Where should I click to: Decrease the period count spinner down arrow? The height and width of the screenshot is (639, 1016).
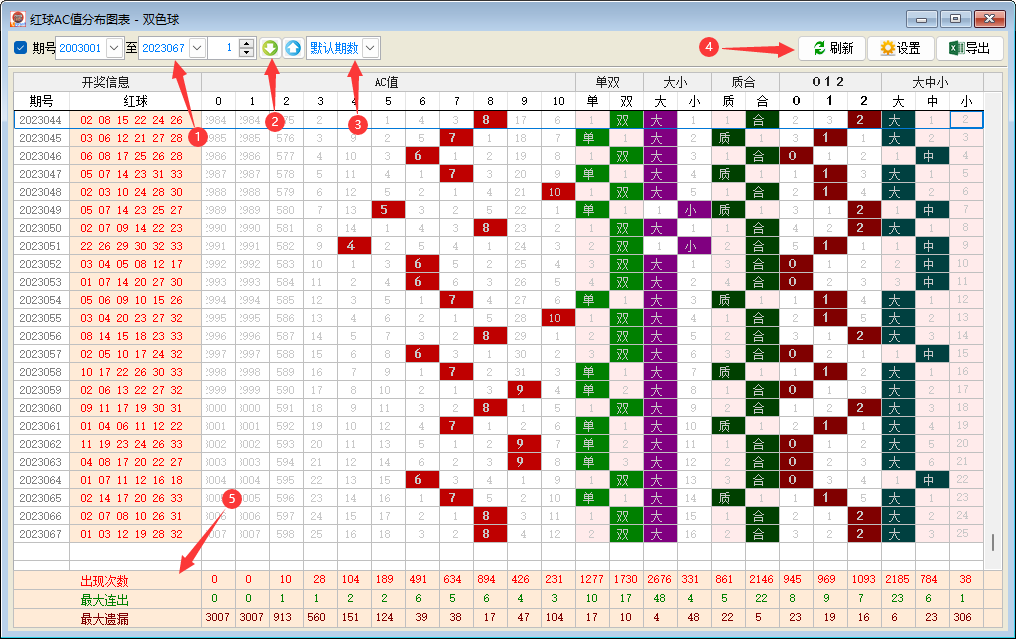click(x=247, y=53)
